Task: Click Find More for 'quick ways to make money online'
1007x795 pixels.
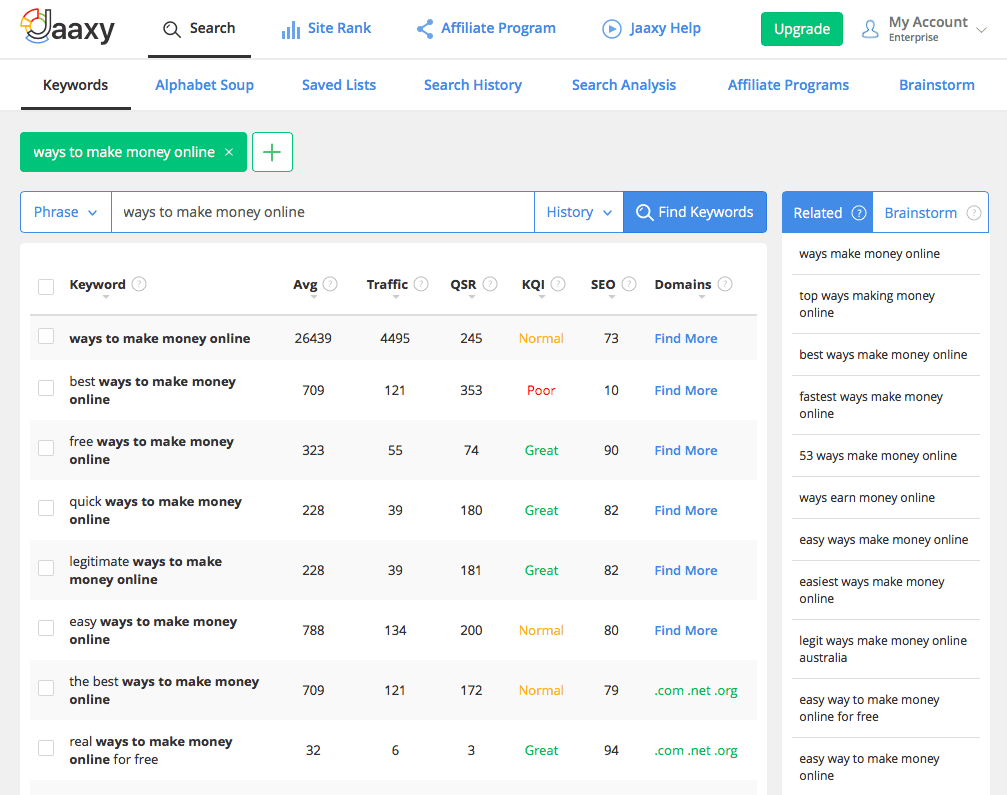Action: [x=686, y=511]
